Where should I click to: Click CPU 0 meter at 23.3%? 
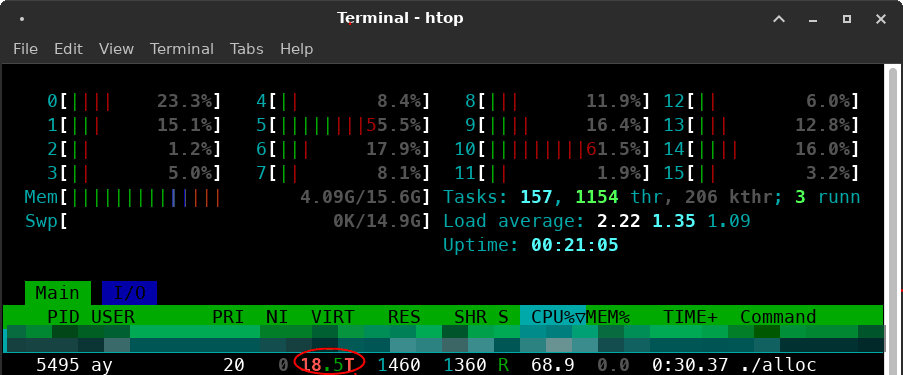(x=134, y=101)
